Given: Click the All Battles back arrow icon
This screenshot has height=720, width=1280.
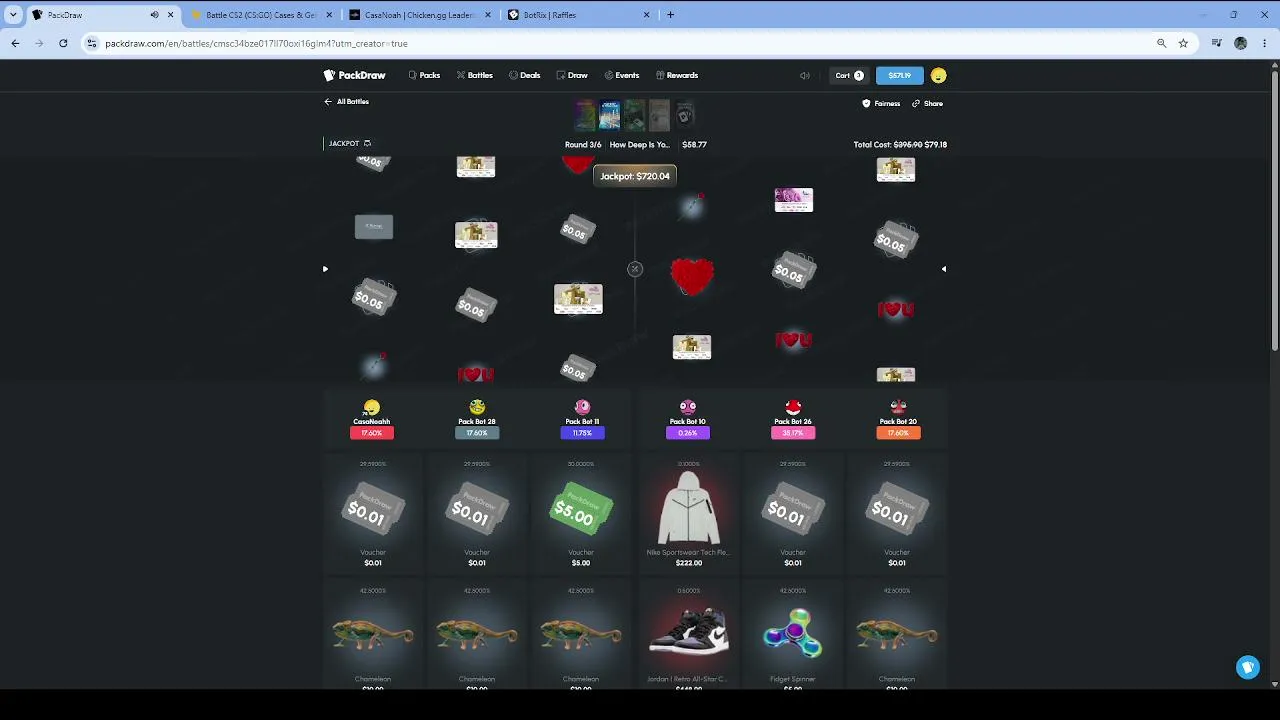Looking at the screenshot, I should [x=328, y=102].
